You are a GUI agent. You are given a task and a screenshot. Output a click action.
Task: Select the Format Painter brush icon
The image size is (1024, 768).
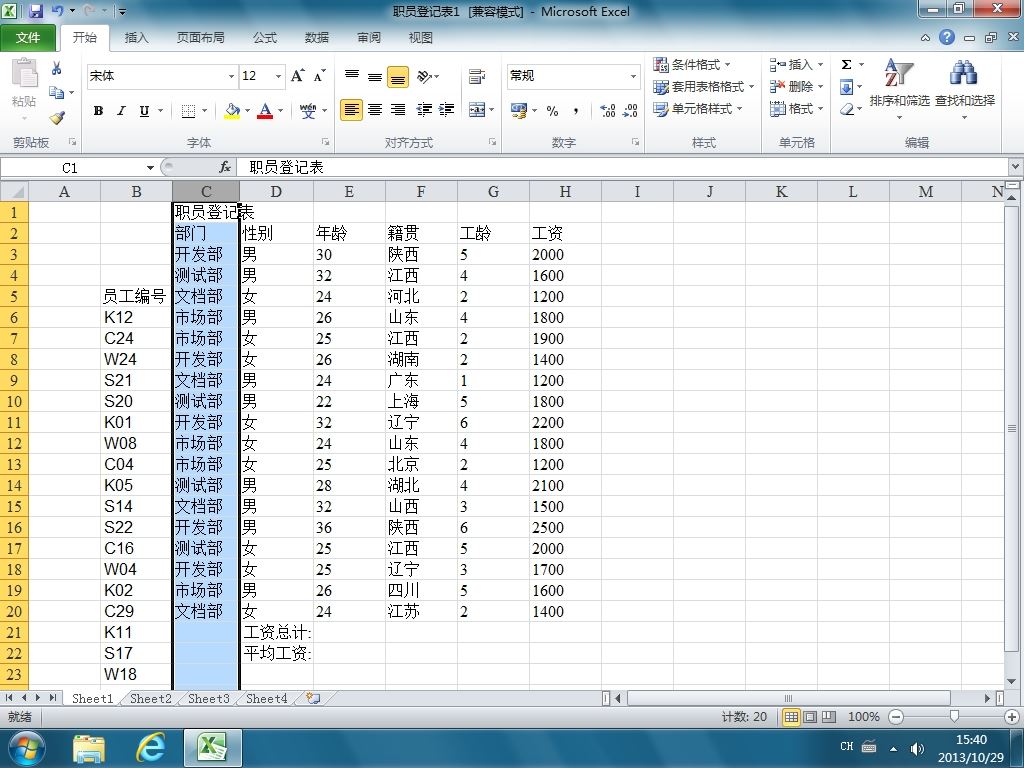(x=57, y=118)
